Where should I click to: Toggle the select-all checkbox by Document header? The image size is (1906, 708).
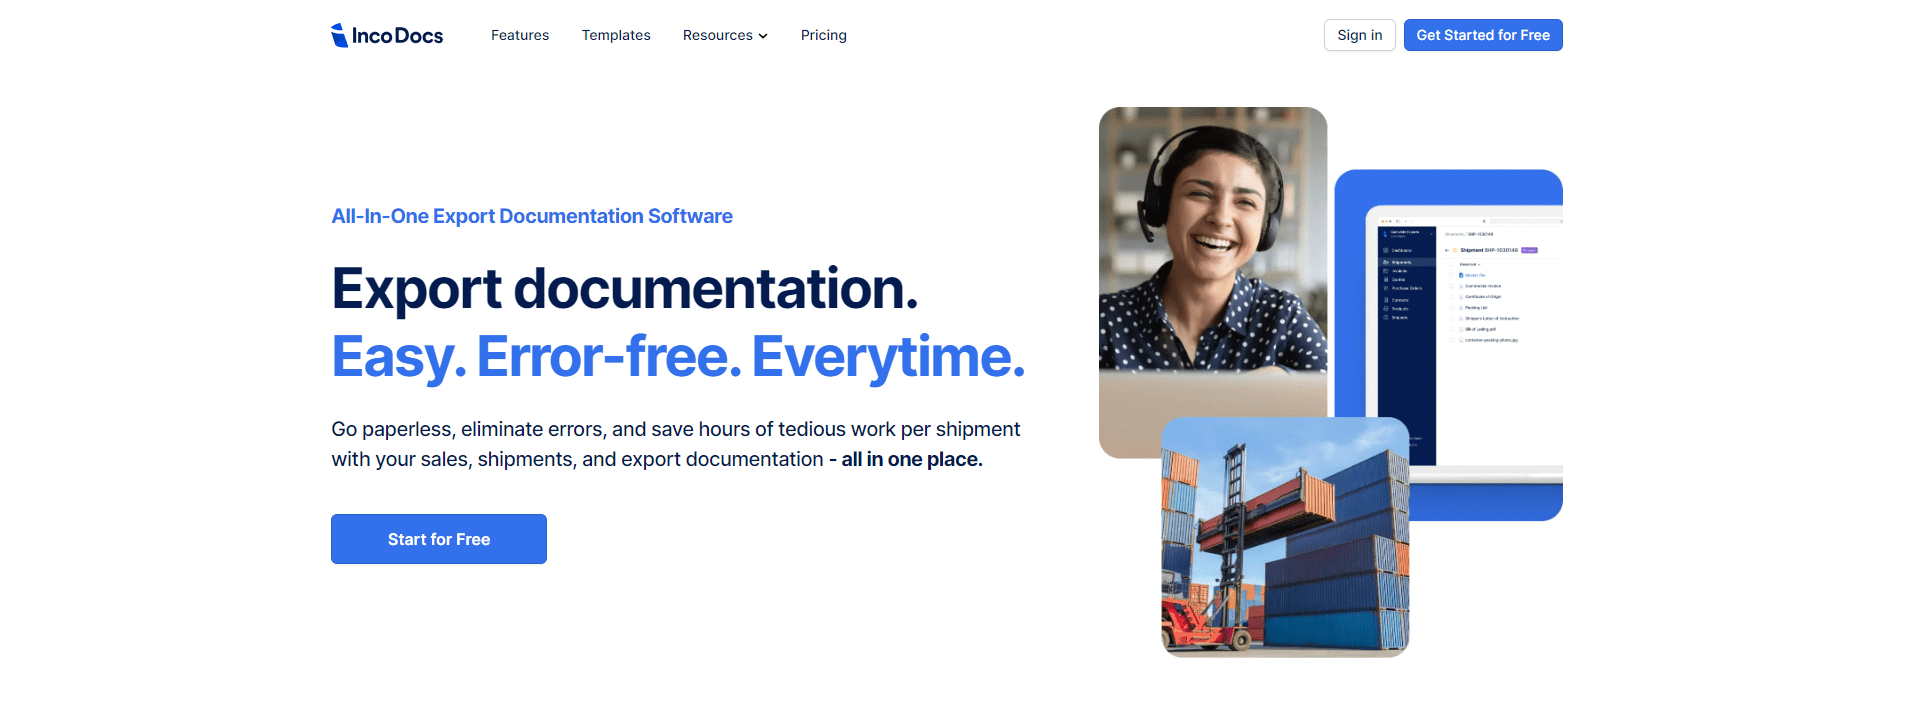(1452, 264)
